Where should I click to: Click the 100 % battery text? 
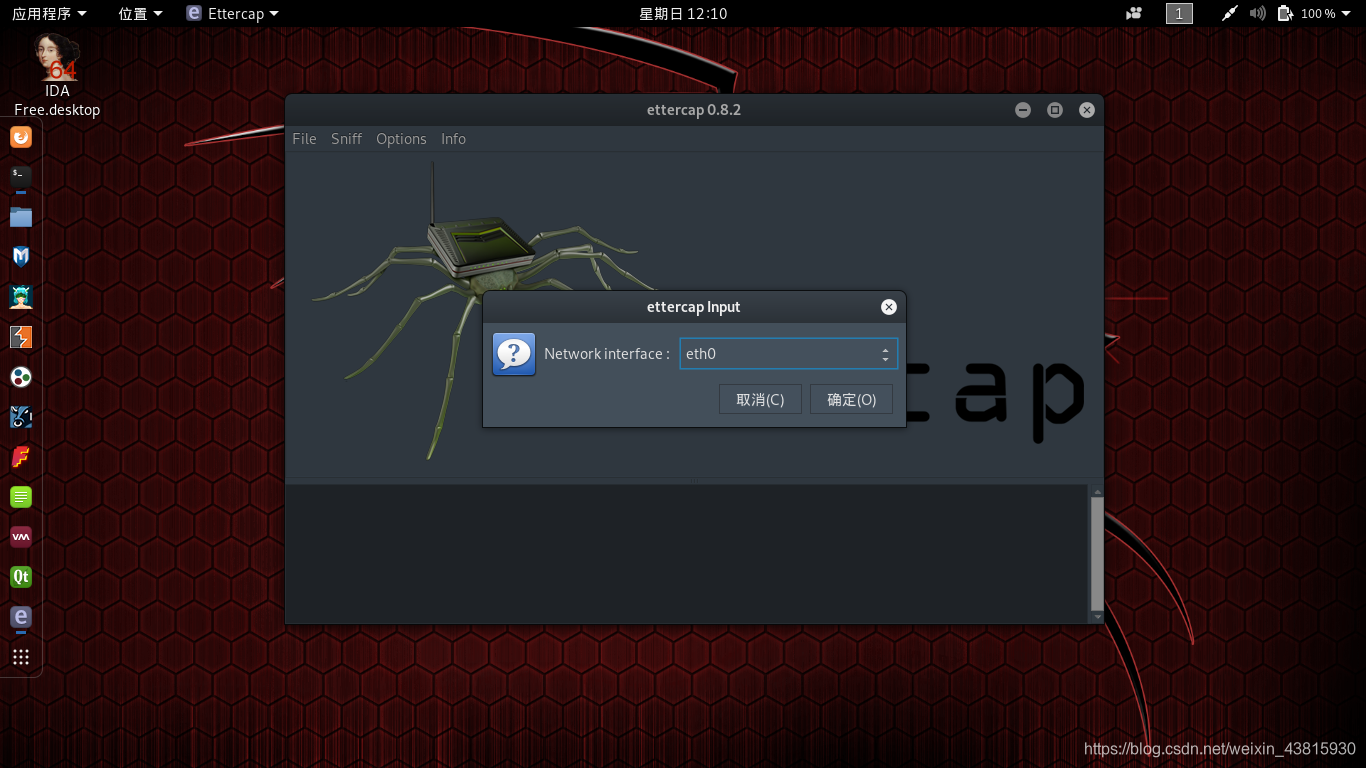[1318, 14]
